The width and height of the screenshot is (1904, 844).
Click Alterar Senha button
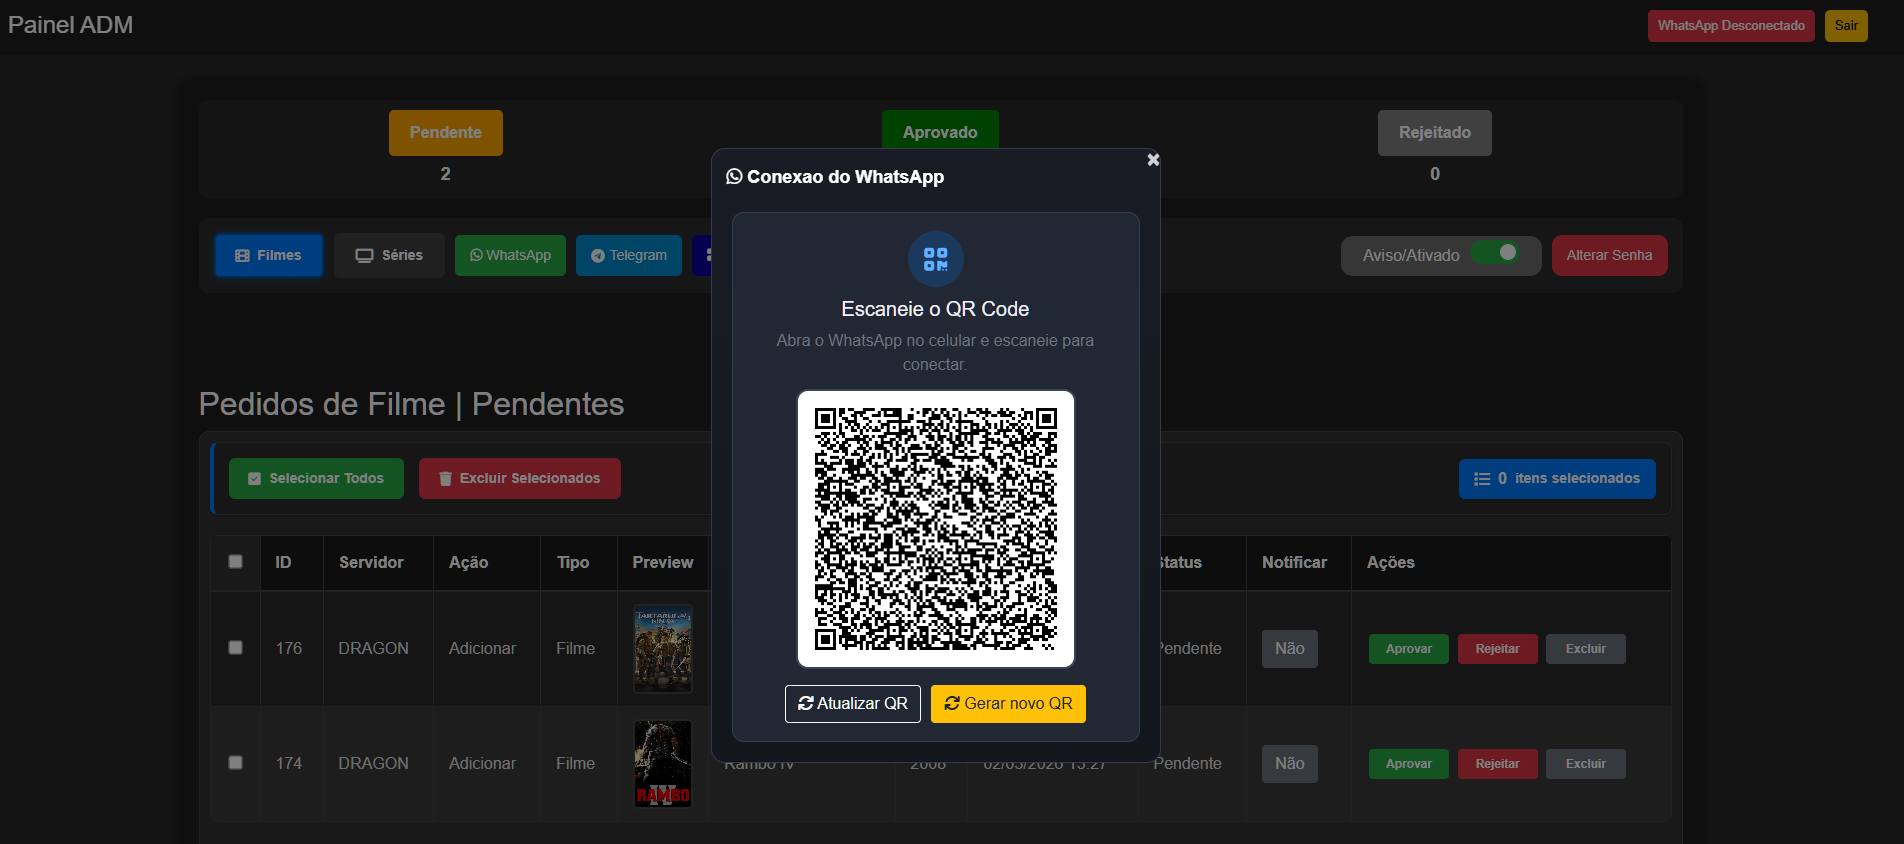pyautogui.click(x=1609, y=256)
